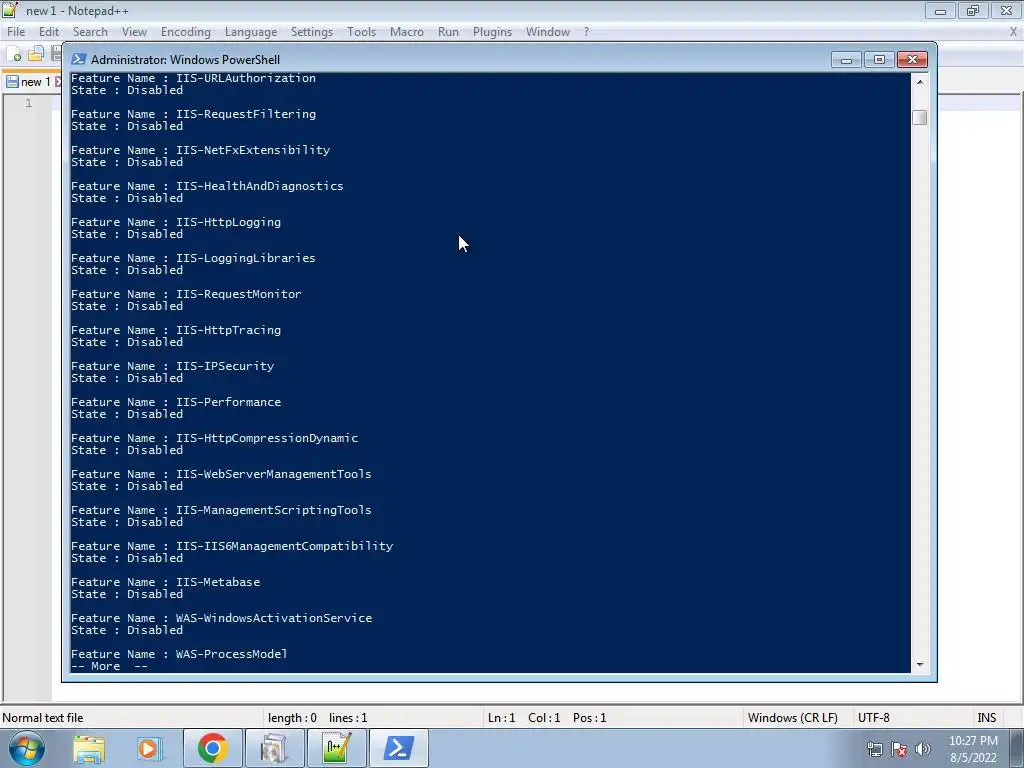Open the Window menu in Notepad++
Screen dimensions: 1024x768
pyautogui.click(x=547, y=31)
